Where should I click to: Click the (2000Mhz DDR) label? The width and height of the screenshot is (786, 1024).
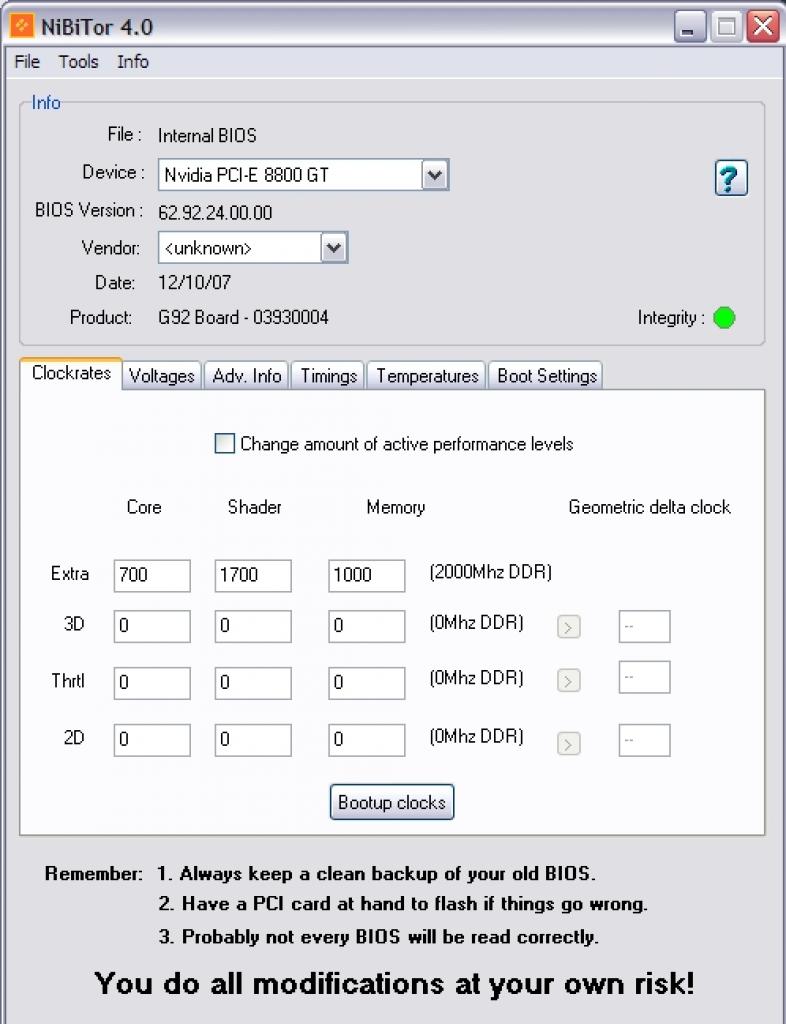click(490, 573)
